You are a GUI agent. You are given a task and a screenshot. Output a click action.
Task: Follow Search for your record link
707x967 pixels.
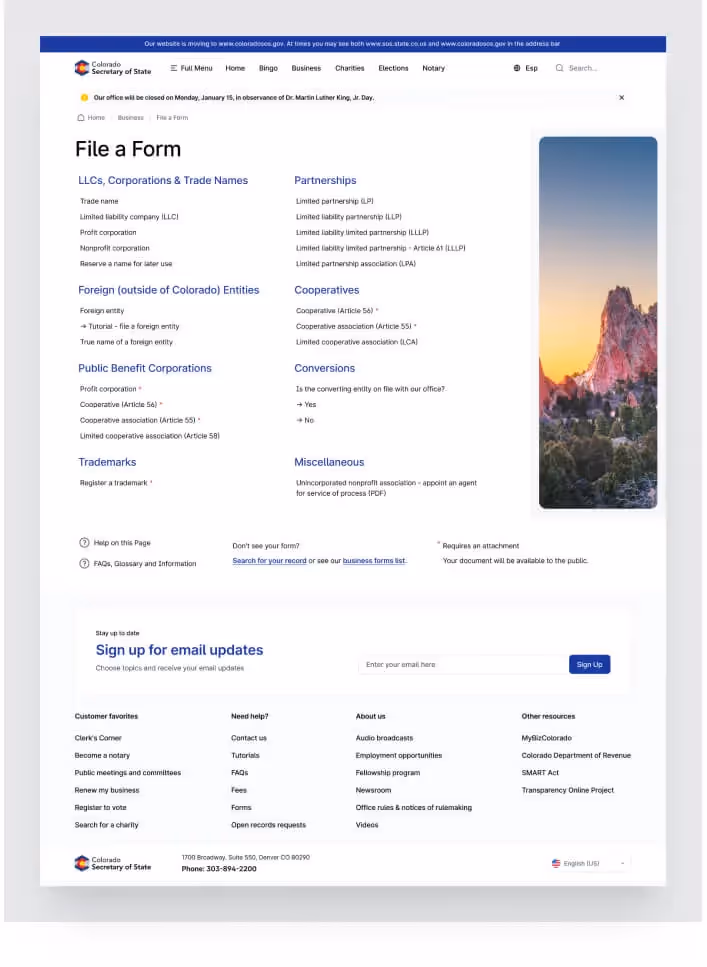click(269, 561)
